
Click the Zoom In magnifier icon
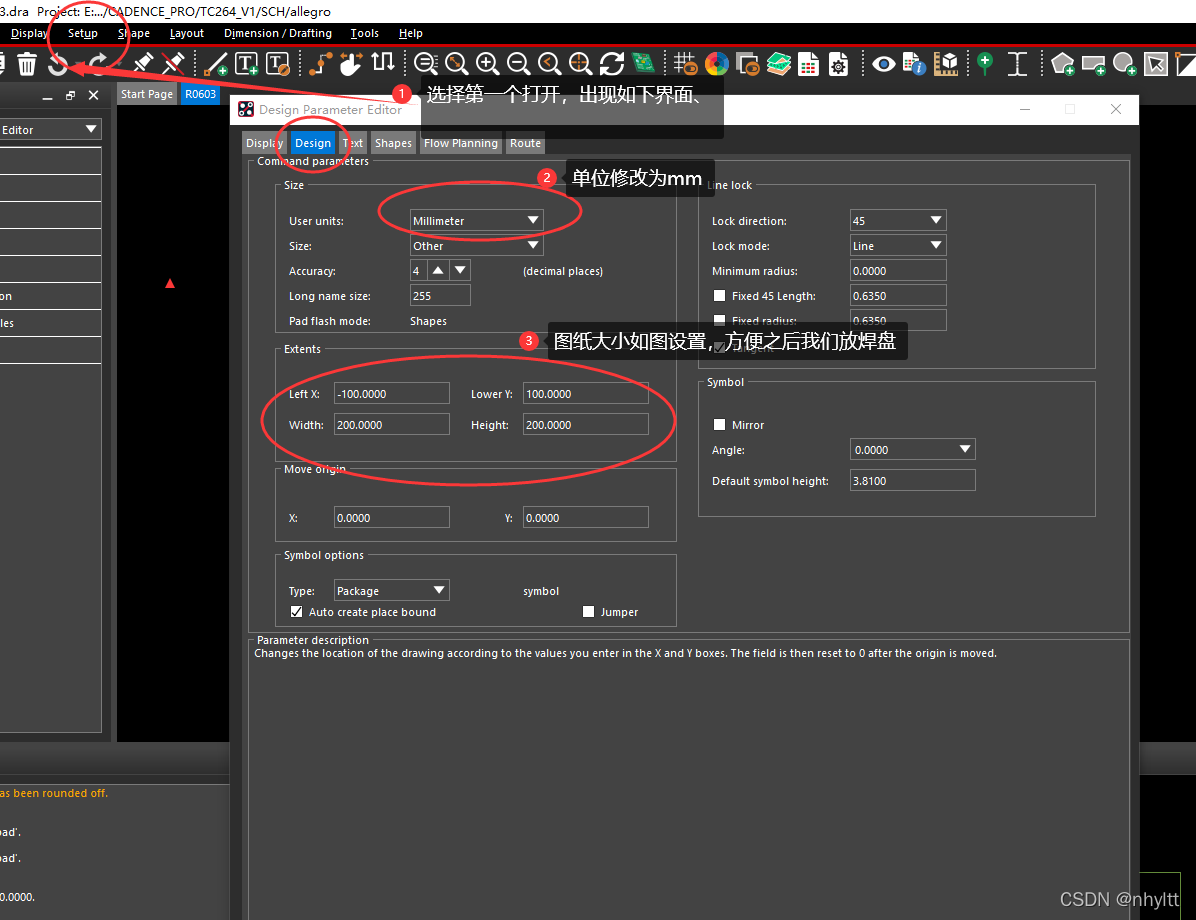tap(487, 64)
